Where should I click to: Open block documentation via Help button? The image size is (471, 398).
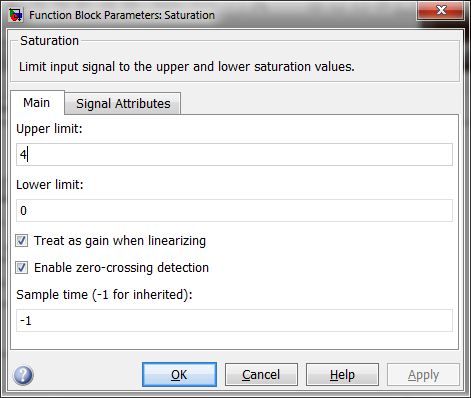[x=342, y=375]
